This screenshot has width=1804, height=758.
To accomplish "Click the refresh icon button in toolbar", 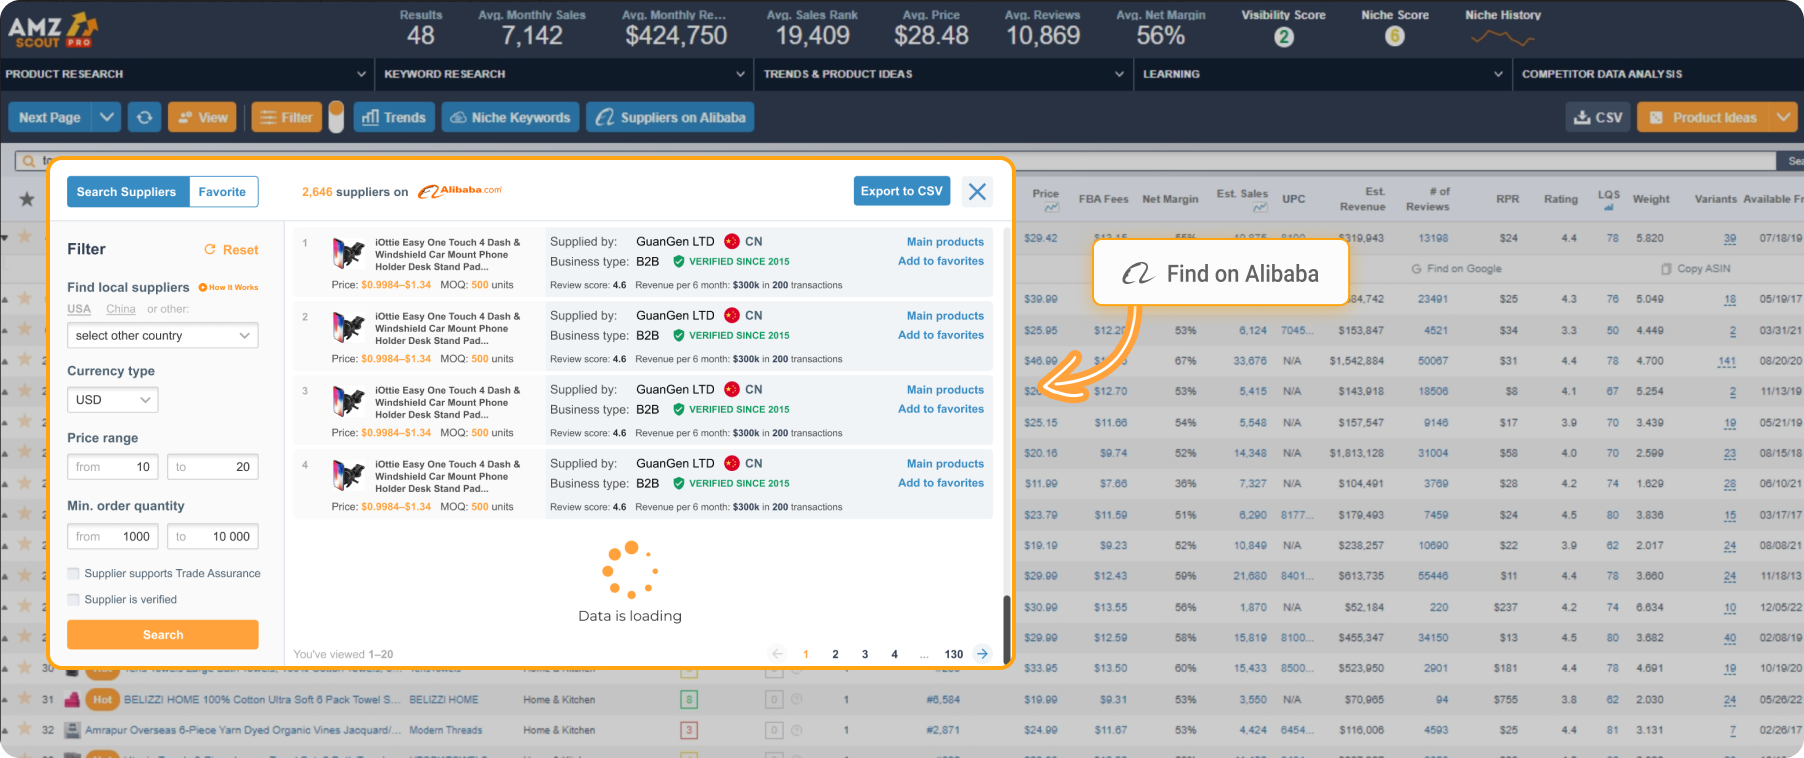I will click(145, 117).
